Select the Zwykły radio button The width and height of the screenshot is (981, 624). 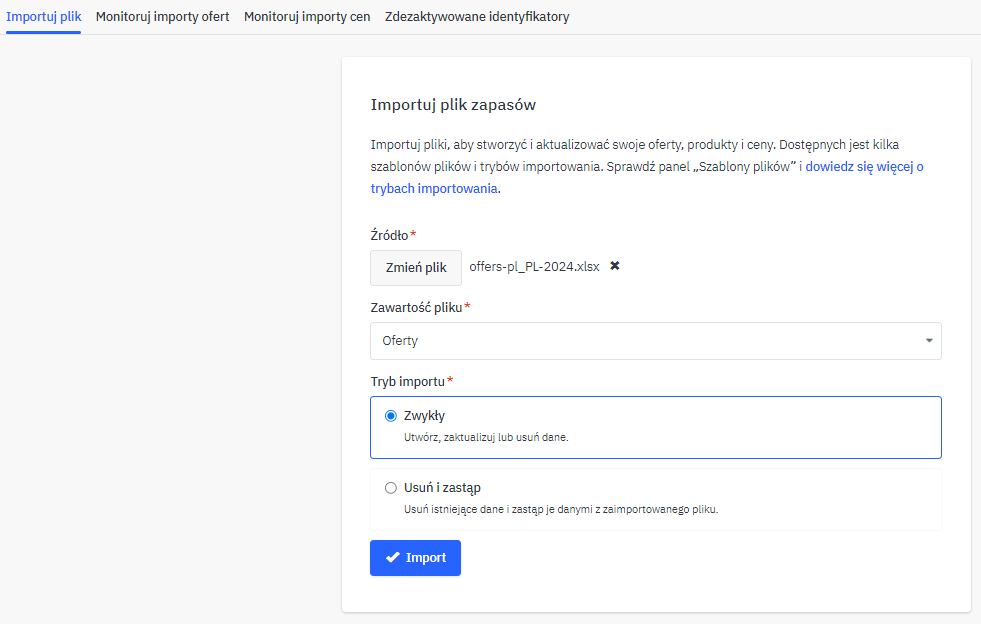click(x=391, y=416)
